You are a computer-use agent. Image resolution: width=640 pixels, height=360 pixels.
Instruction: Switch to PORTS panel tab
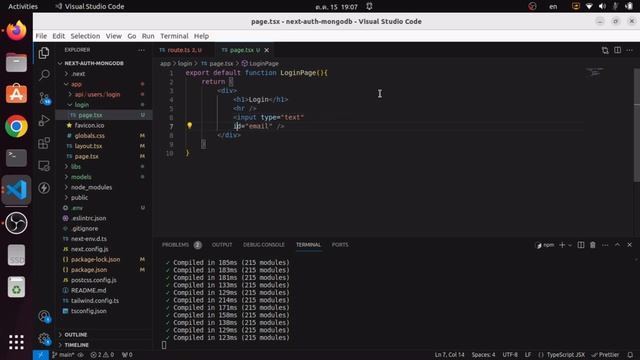pyautogui.click(x=340, y=245)
